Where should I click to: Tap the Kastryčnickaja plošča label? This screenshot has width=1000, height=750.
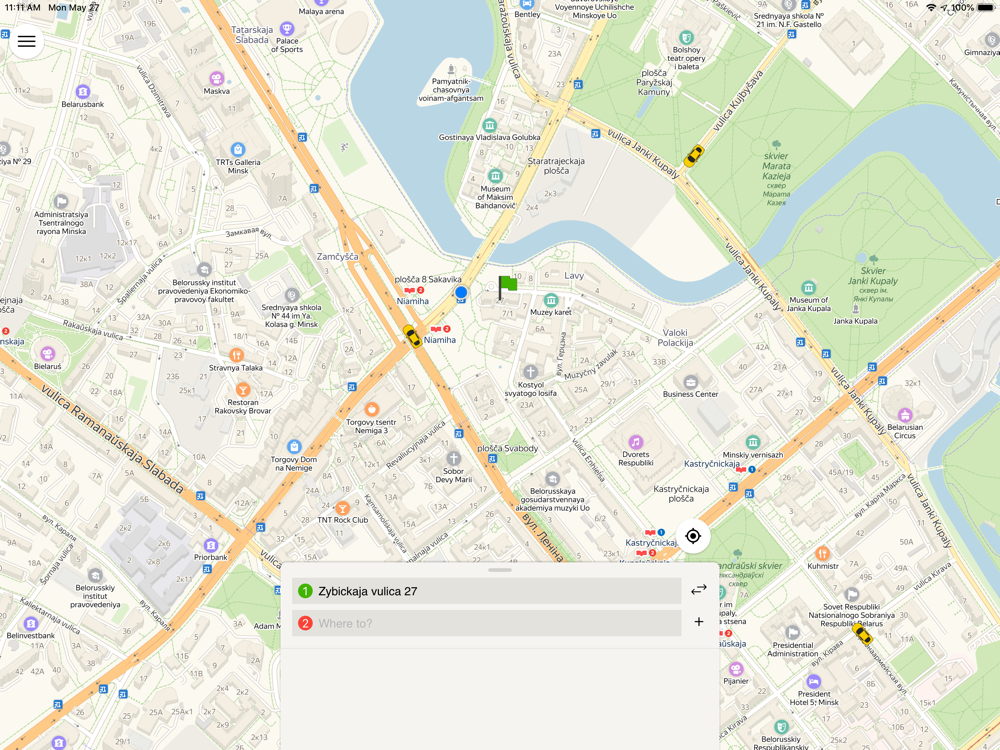point(681,494)
